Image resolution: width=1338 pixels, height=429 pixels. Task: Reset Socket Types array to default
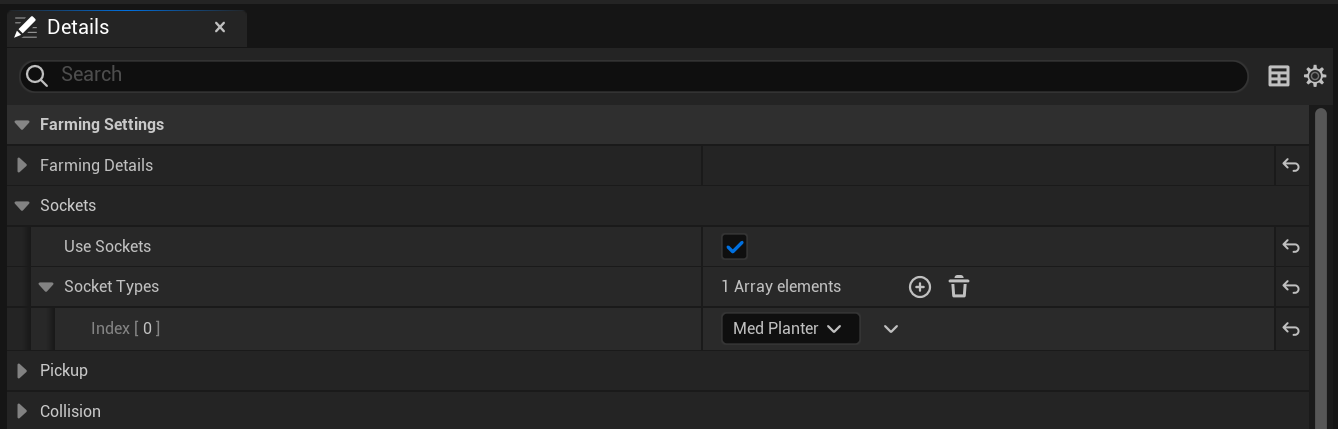[1291, 288]
